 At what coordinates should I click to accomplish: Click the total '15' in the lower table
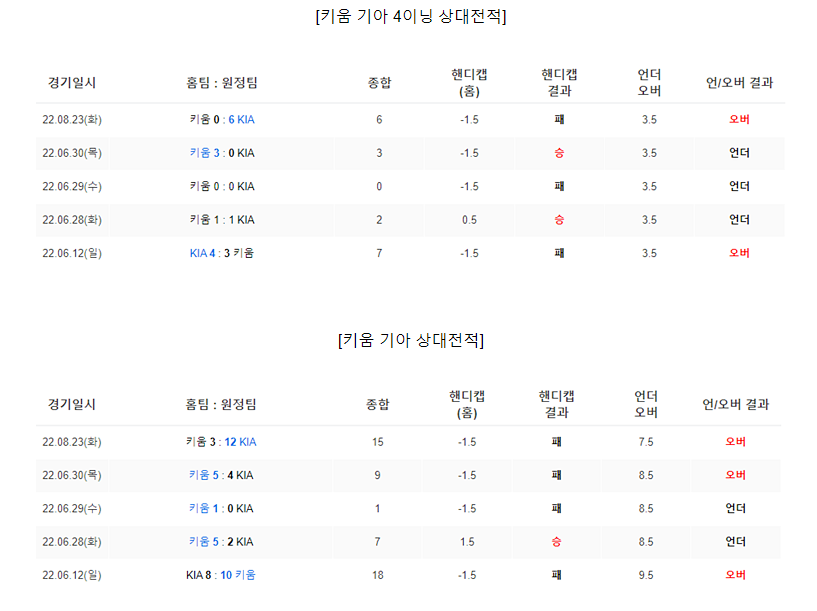(x=377, y=442)
